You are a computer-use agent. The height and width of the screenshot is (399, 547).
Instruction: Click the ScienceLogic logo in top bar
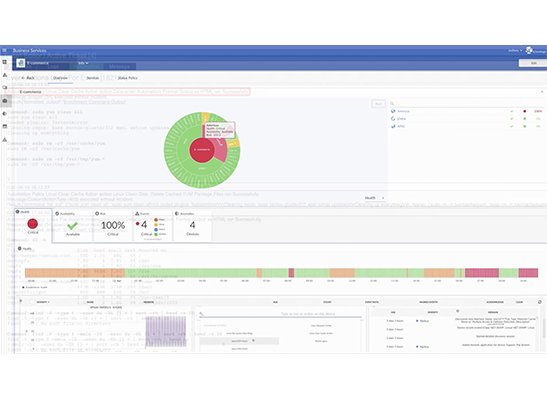[535, 51]
